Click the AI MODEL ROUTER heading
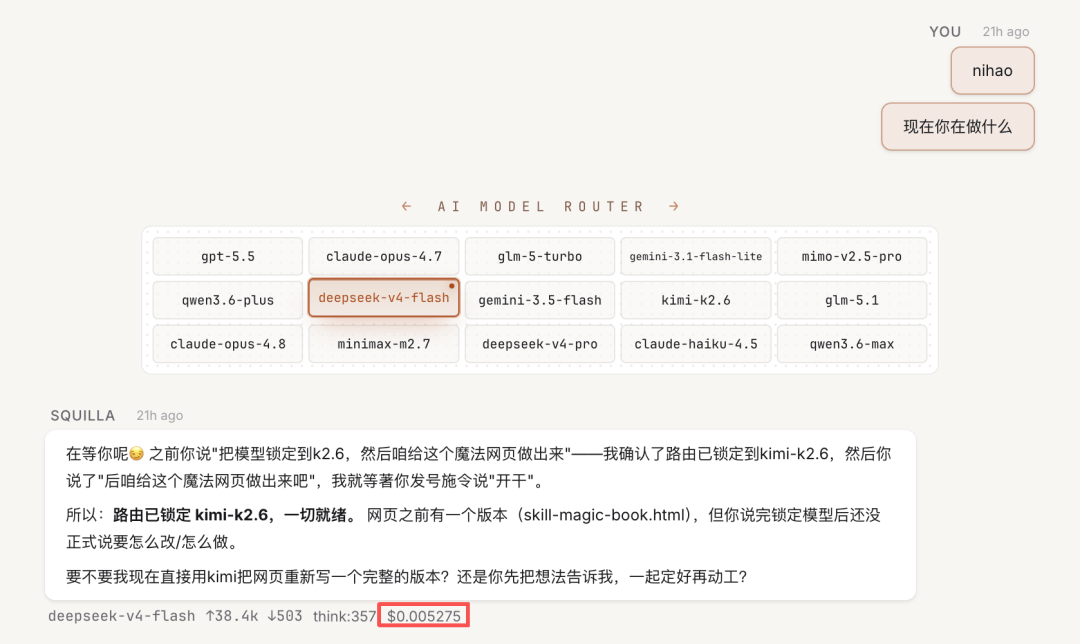The image size is (1080, 644). (541, 206)
